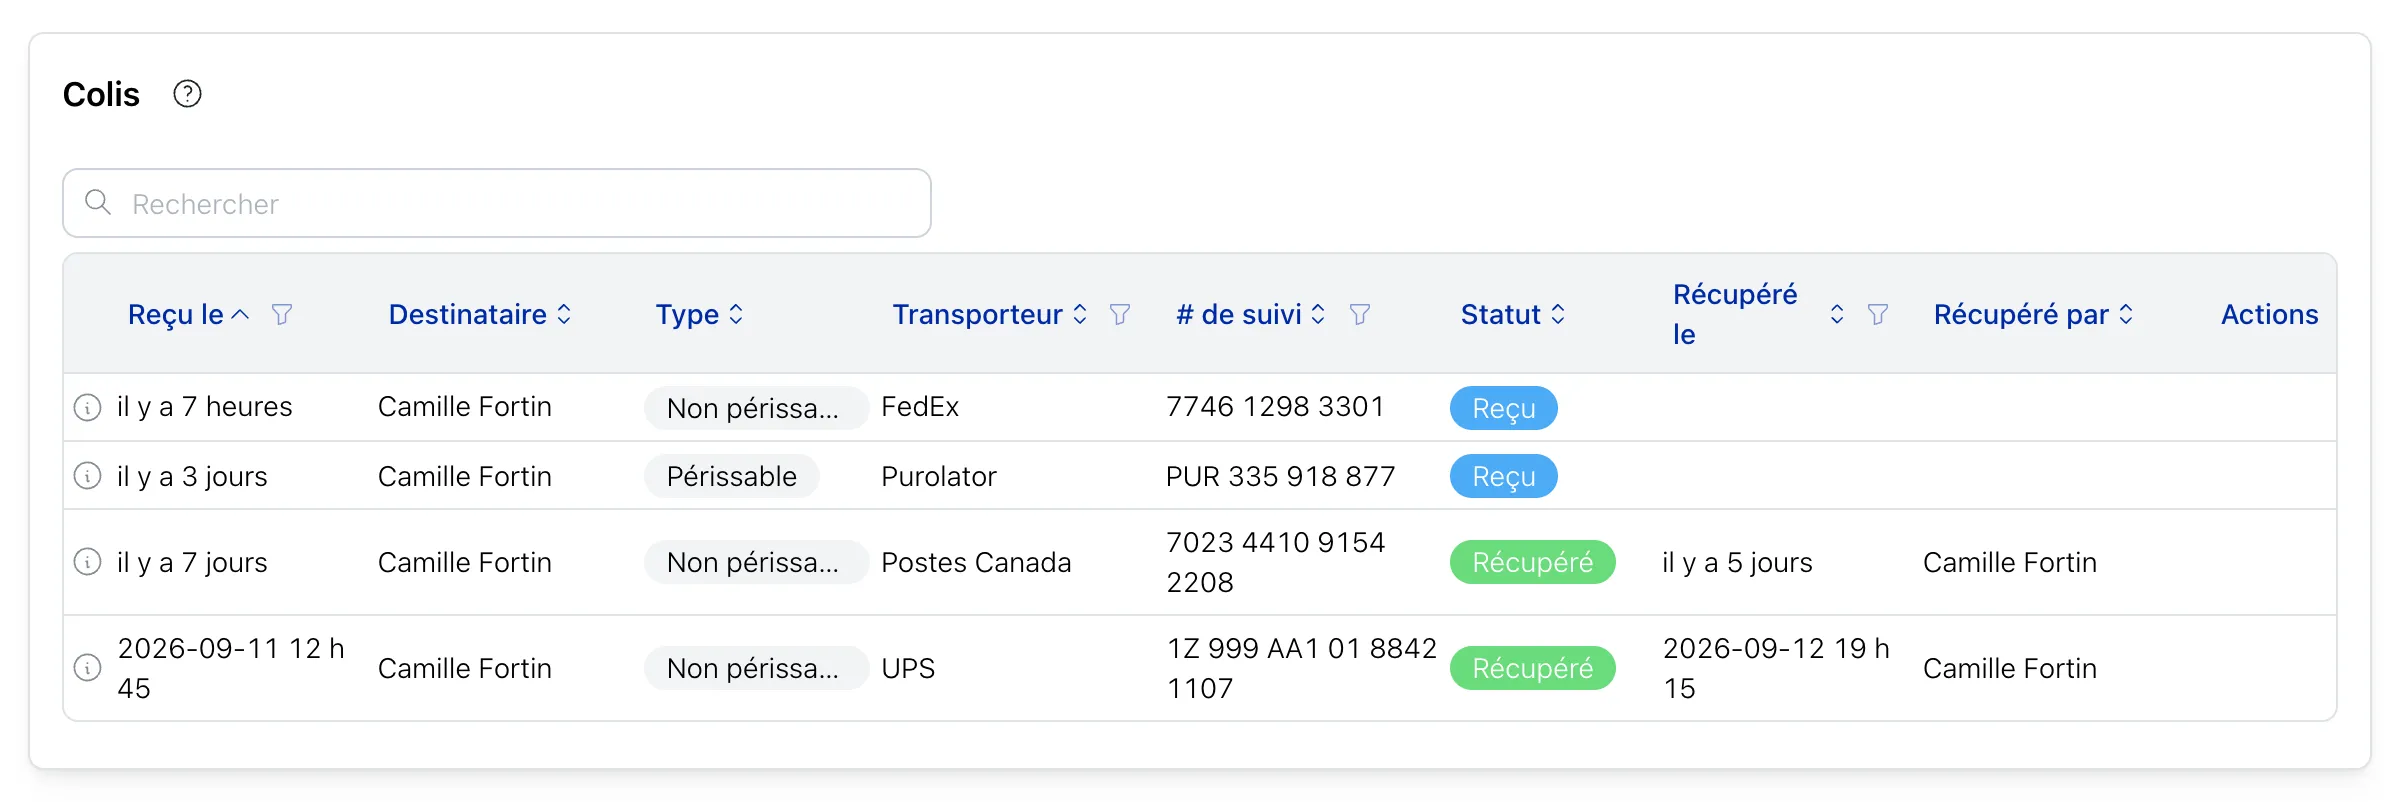Image resolution: width=2400 pixels, height=802 pixels.
Task: Click the Colis section title
Action: (x=101, y=94)
